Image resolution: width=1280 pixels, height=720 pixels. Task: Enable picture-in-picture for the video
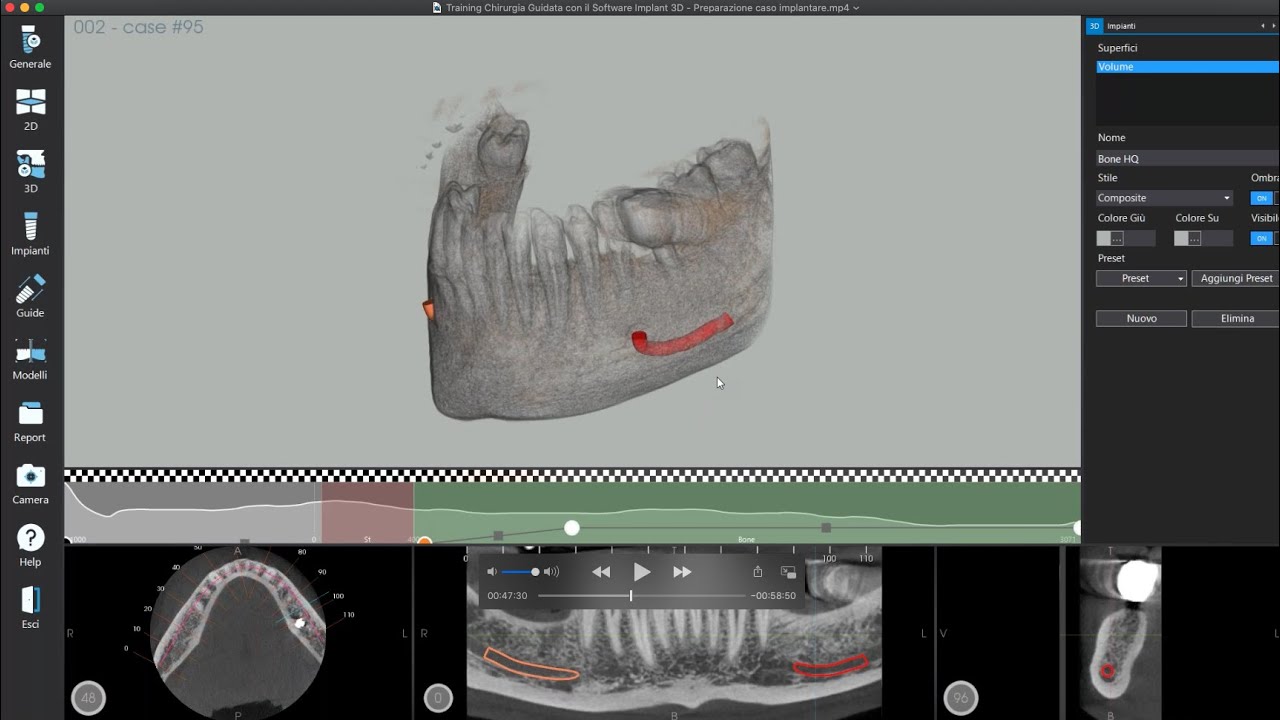(x=788, y=572)
